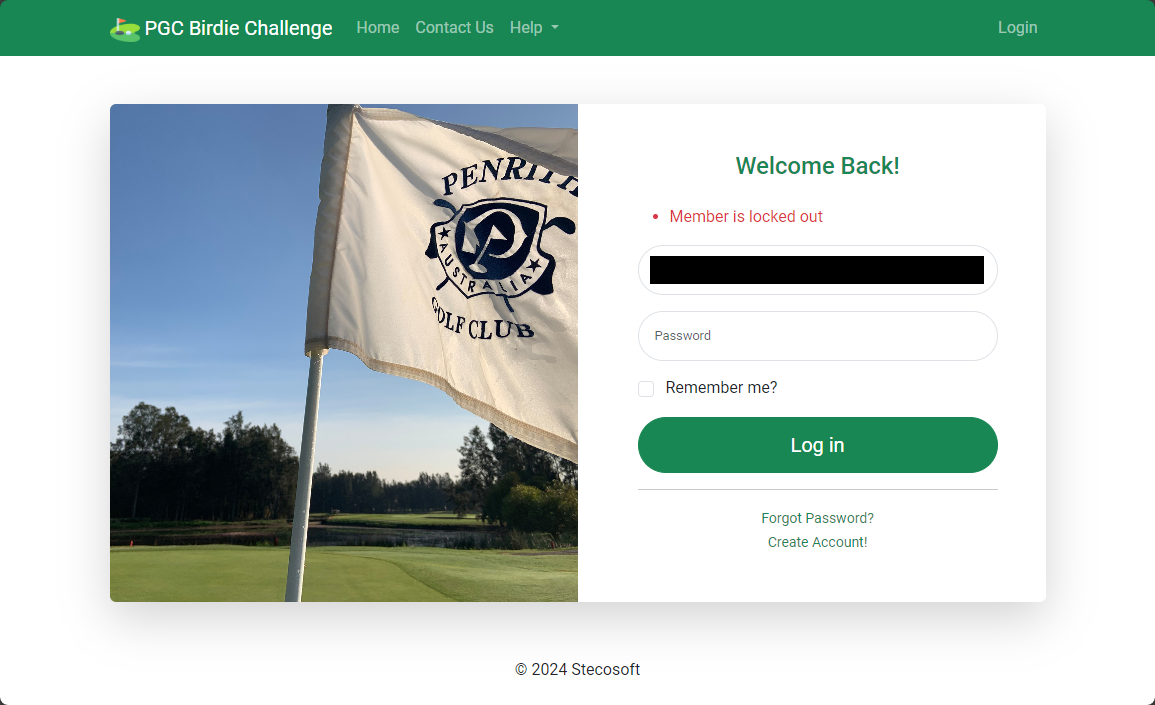The height and width of the screenshot is (705, 1155).
Task: Click into the Password field
Action: click(x=818, y=336)
